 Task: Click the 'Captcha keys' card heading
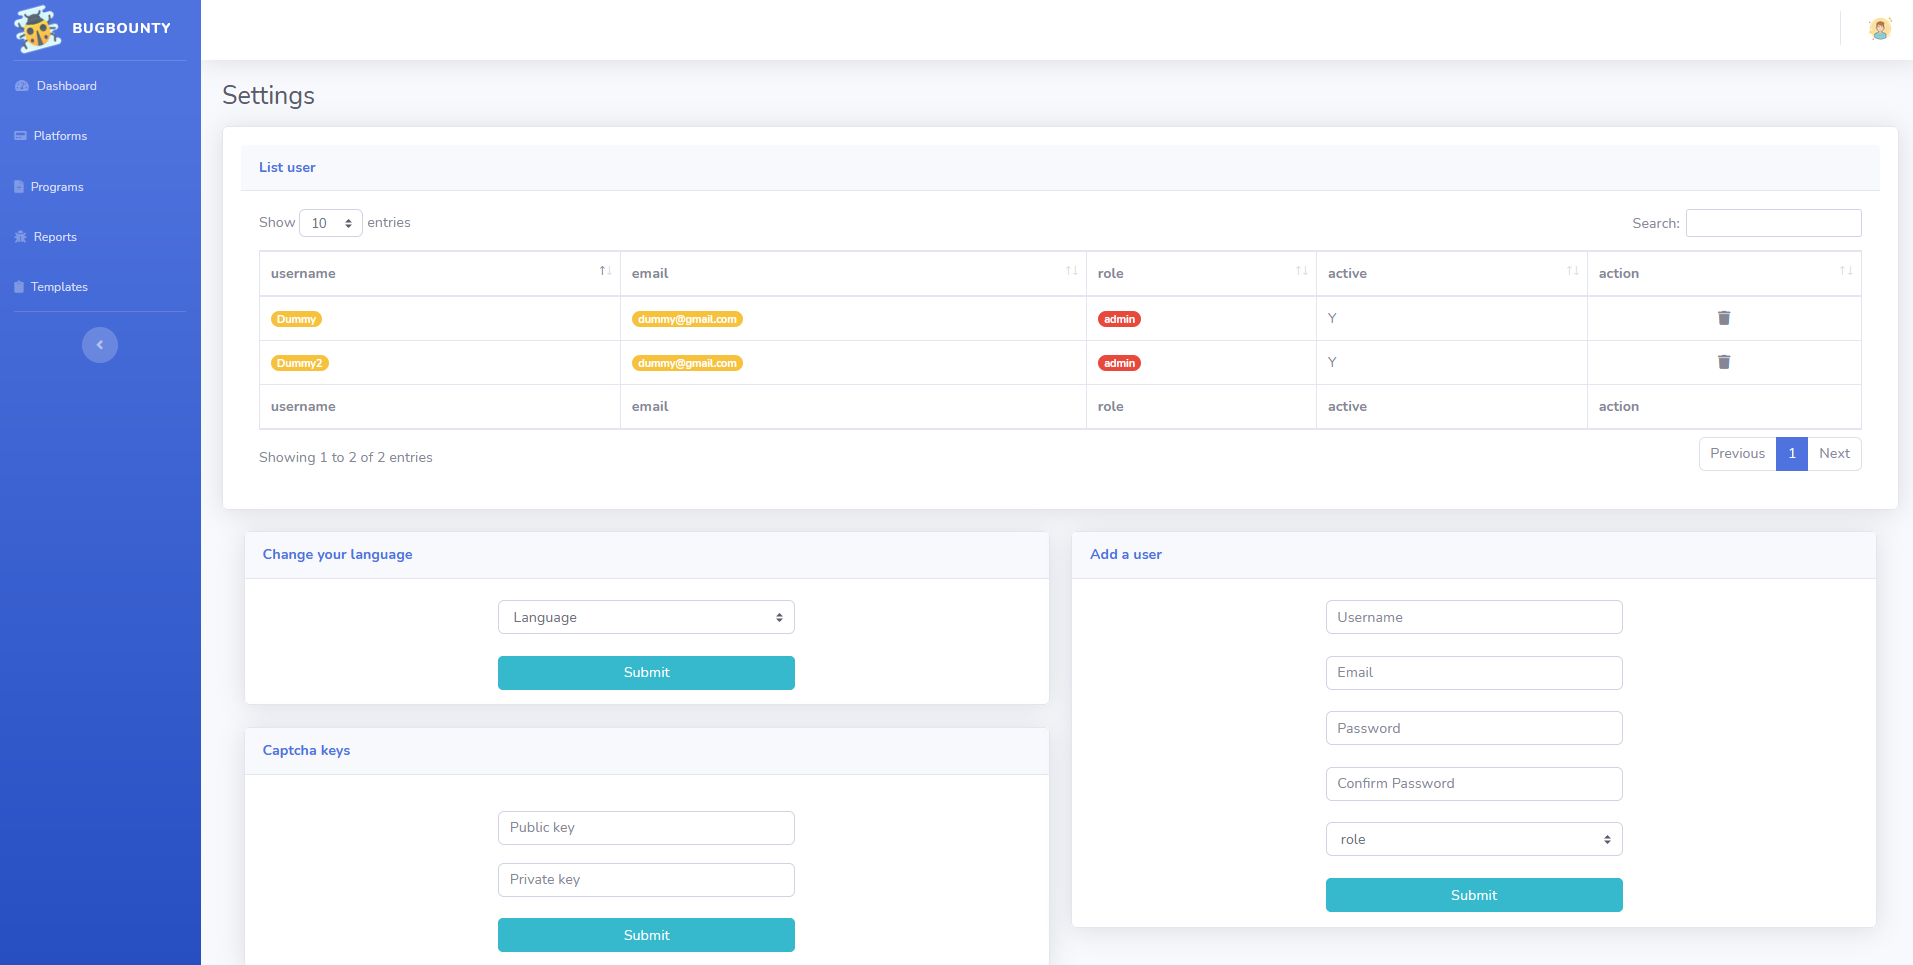click(x=306, y=750)
